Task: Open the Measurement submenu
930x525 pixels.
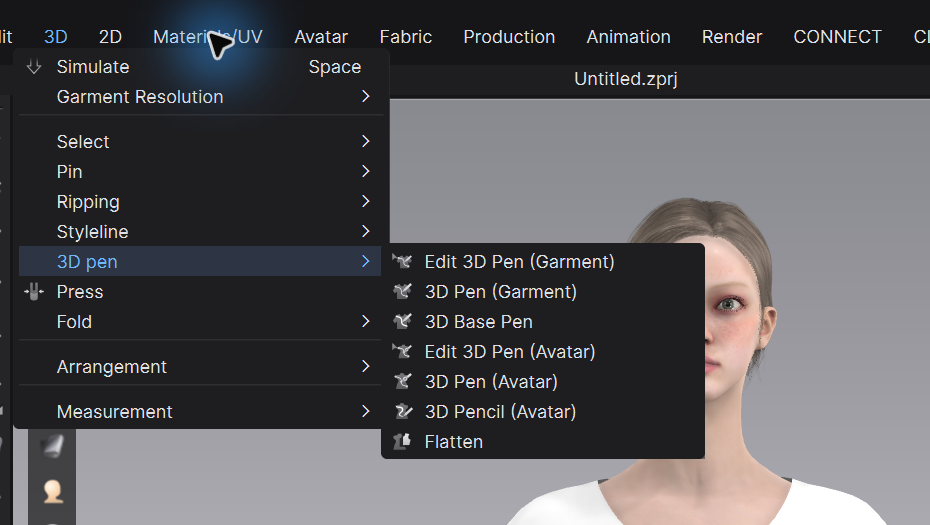Action: coord(365,411)
